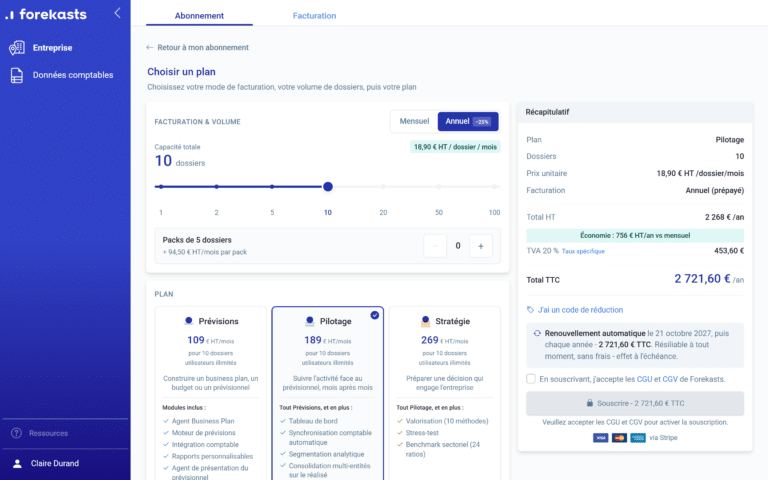The width and height of the screenshot is (768, 480).
Task: Click the Prévisions price 109 € HT/mois
Action: point(211,340)
